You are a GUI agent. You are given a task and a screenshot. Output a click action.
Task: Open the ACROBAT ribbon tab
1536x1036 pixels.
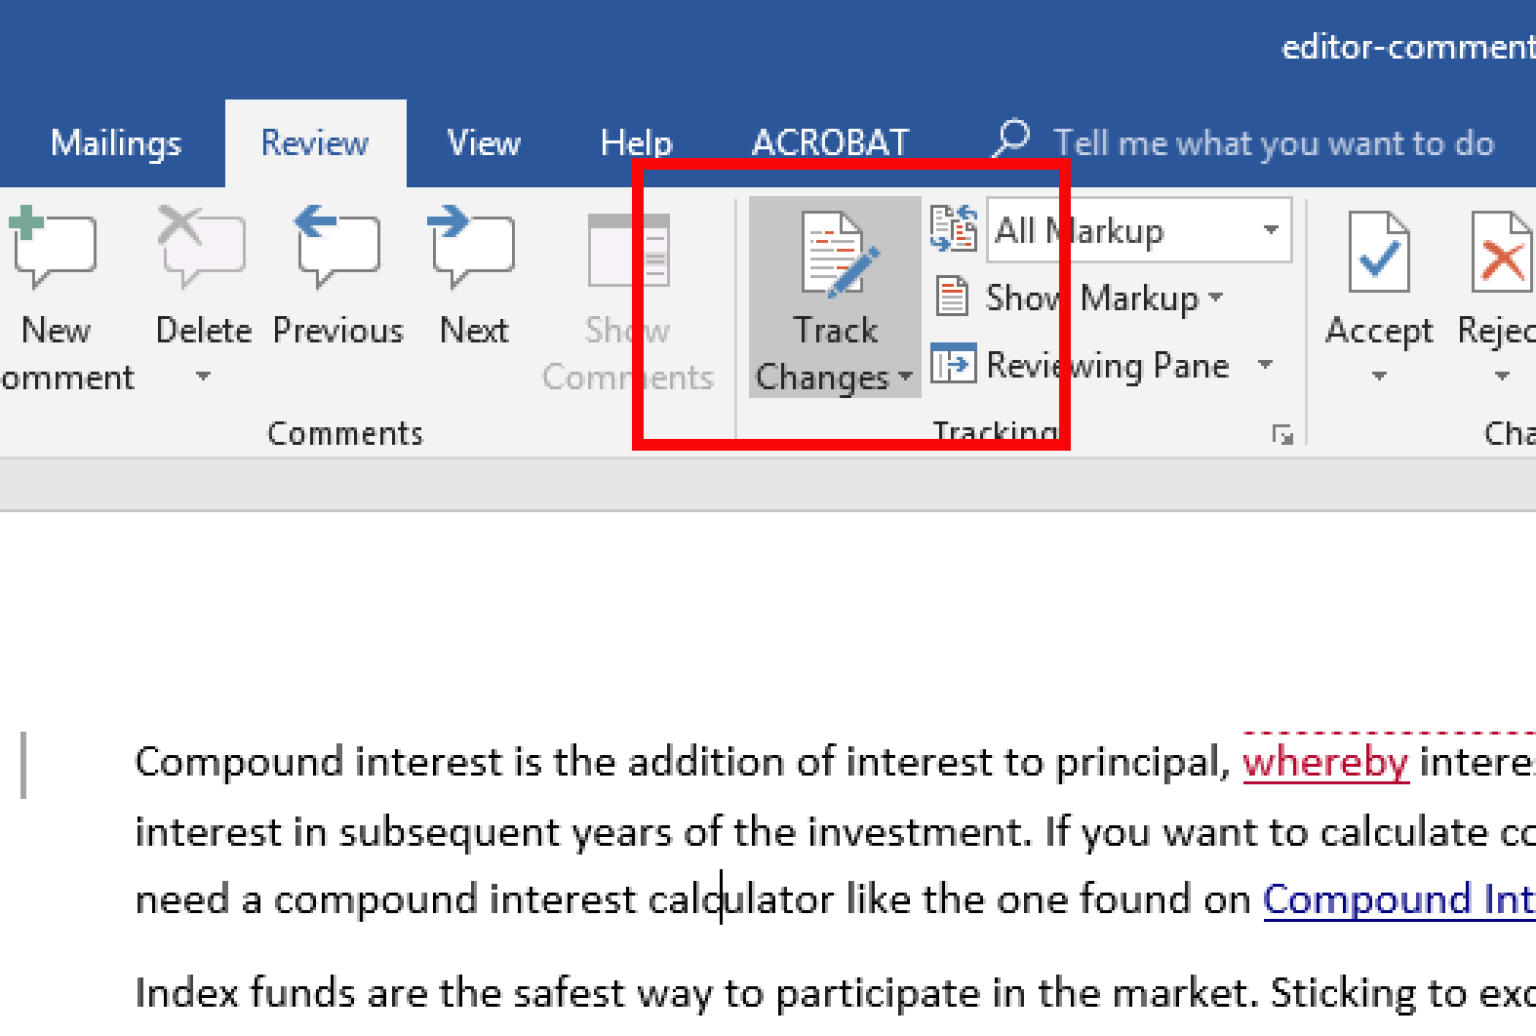830,142
